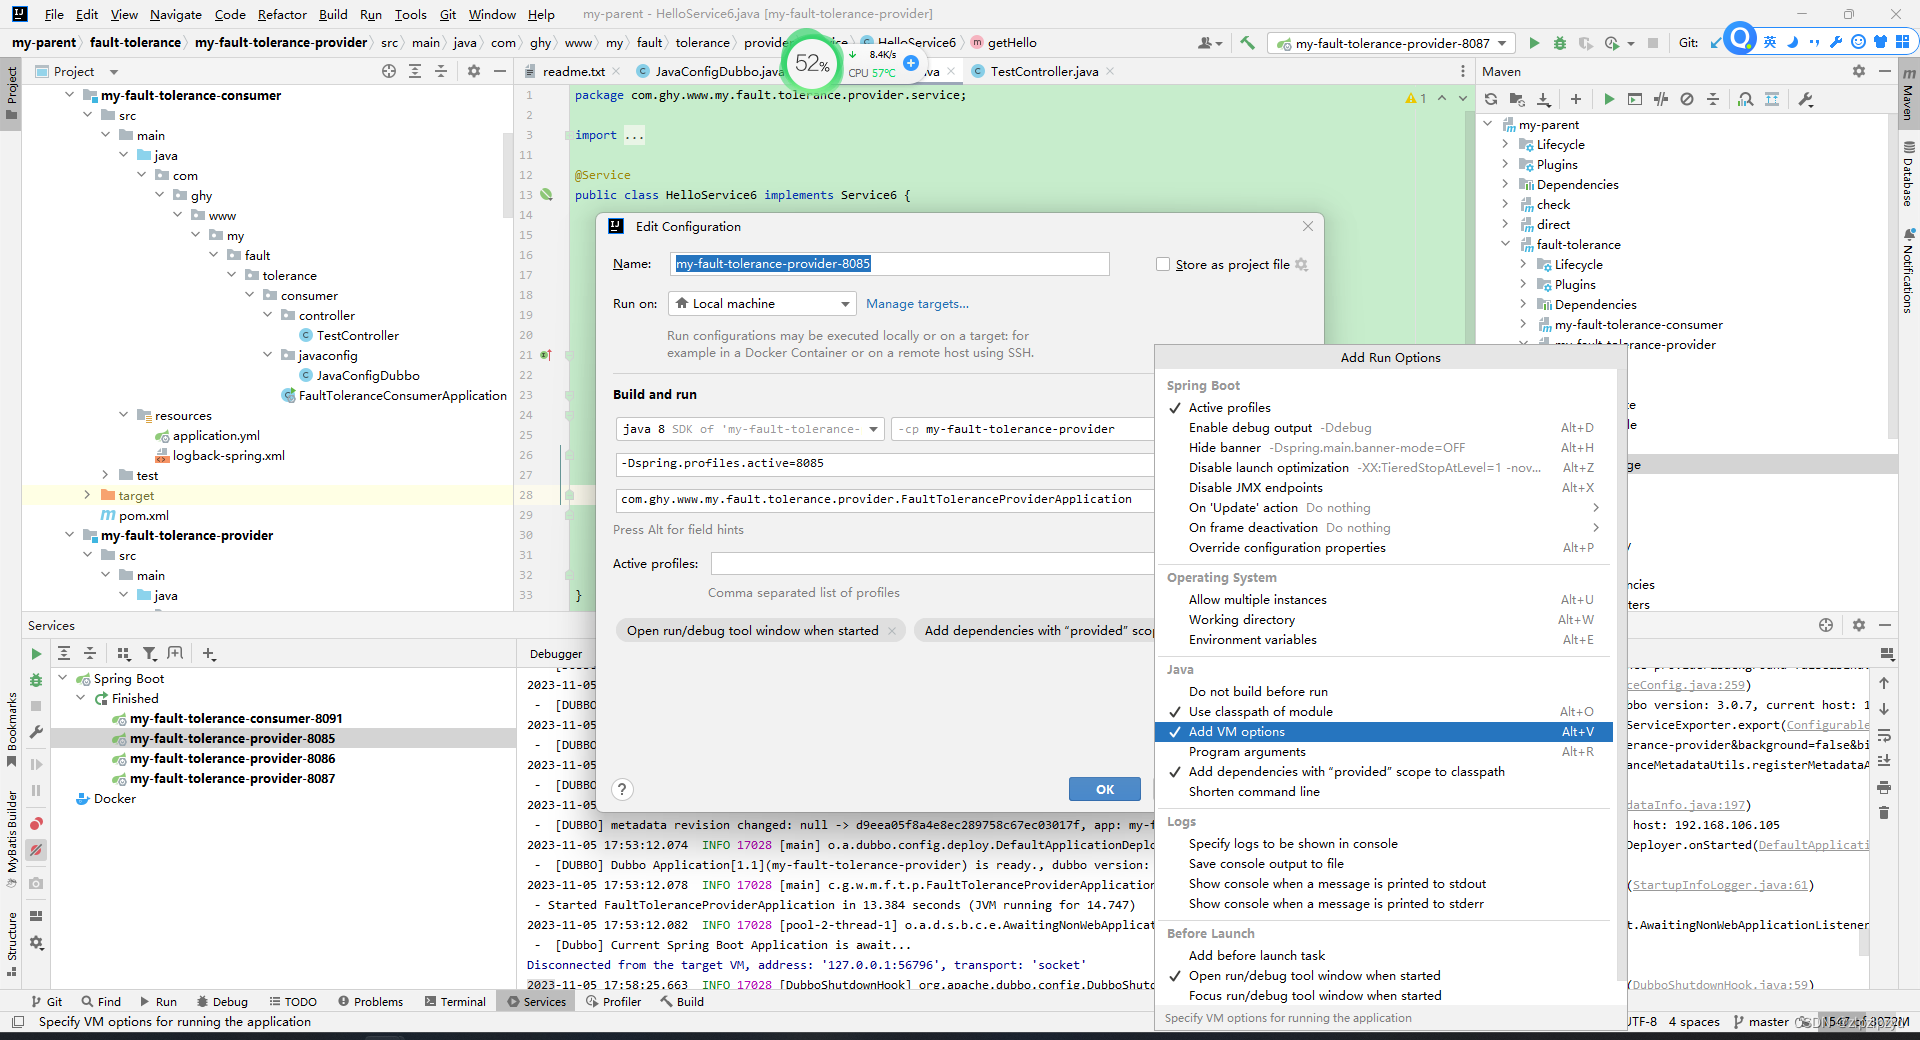Reload all Maven projects
Image resolution: width=1920 pixels, height=1040 pixels.
click(x=1490, y=99)
